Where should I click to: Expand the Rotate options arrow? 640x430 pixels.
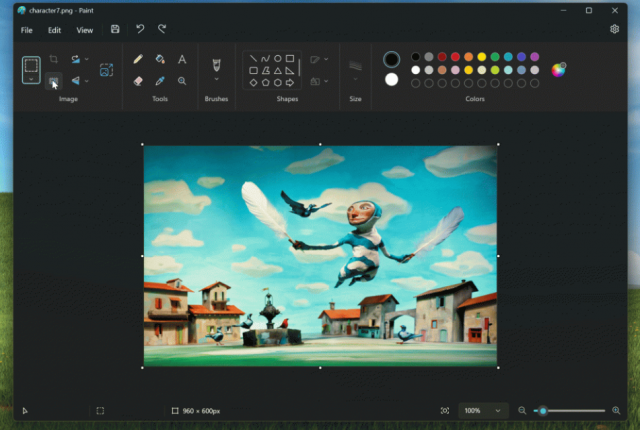(87, 59)
